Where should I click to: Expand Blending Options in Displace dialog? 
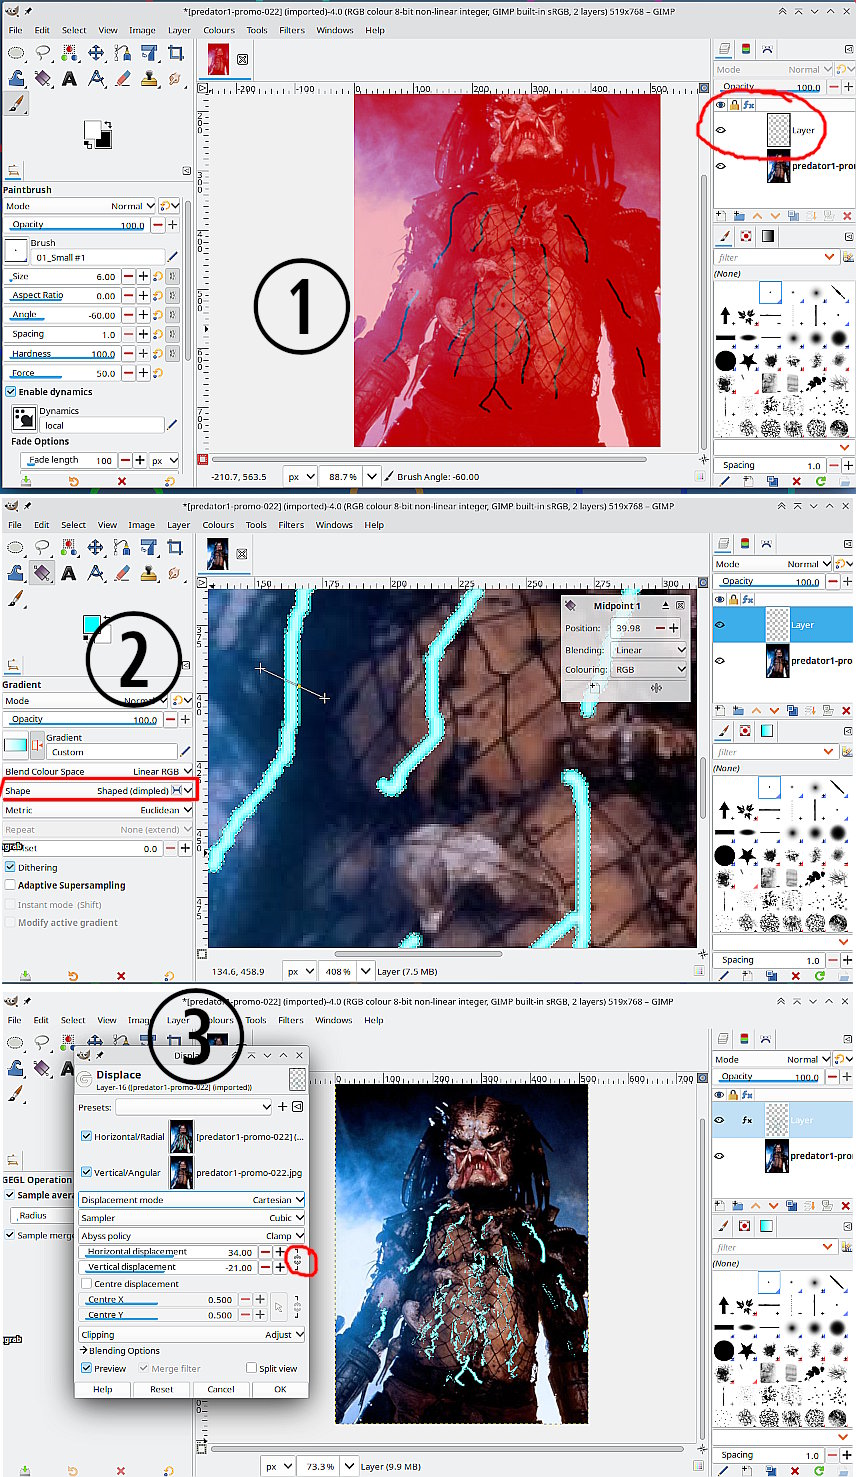(x=120, y=1351)
